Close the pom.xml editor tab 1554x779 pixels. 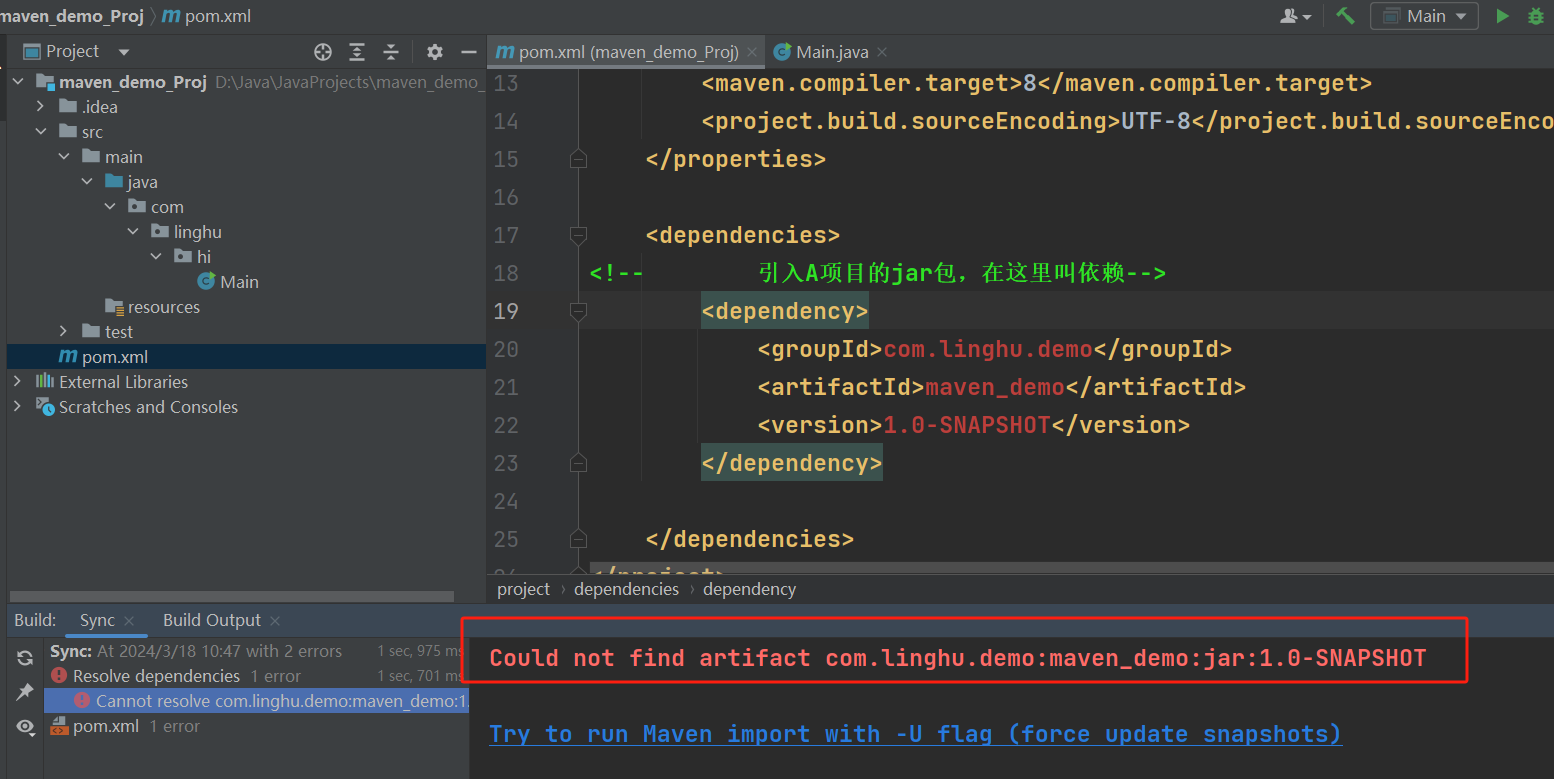tap(752, 52)
